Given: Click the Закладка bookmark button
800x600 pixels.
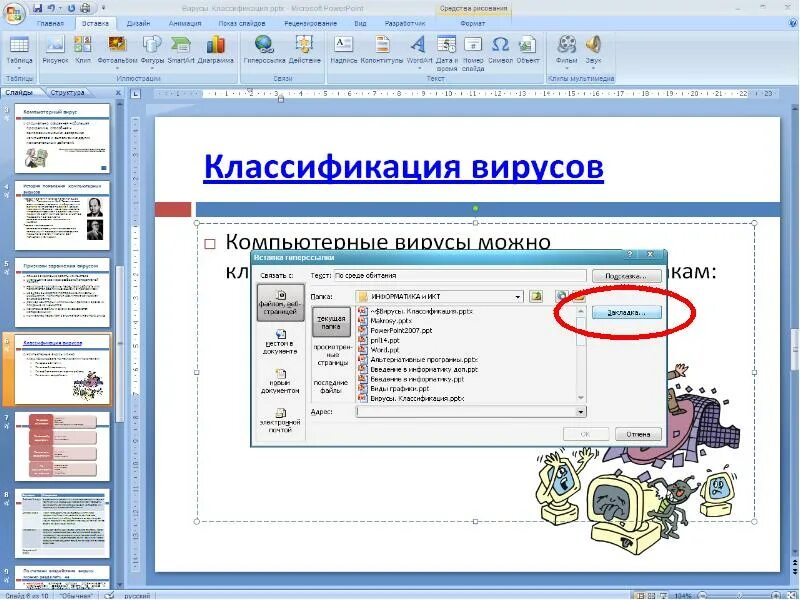Looking at the screenshot, I should click(x=627, y=312).
